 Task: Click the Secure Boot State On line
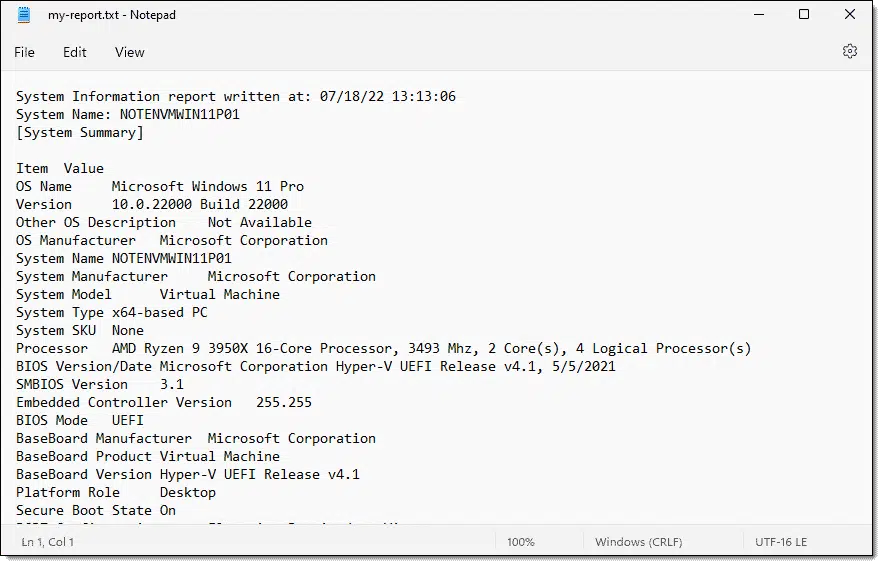[96, 511]
